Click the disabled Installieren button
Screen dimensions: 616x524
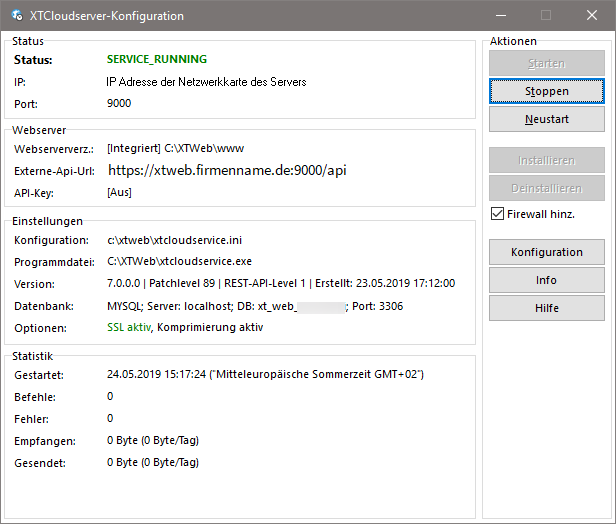(x=546, y=160)
